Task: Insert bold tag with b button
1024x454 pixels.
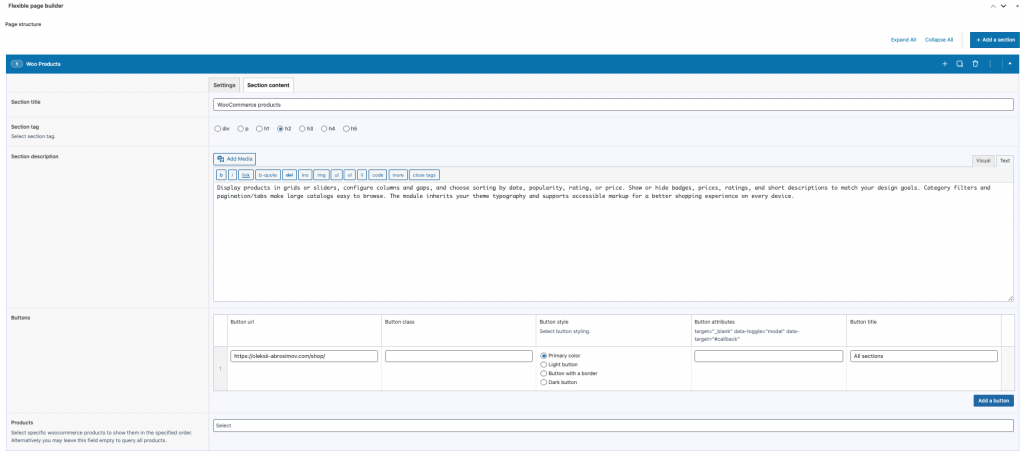Action: tap(221, 175)
